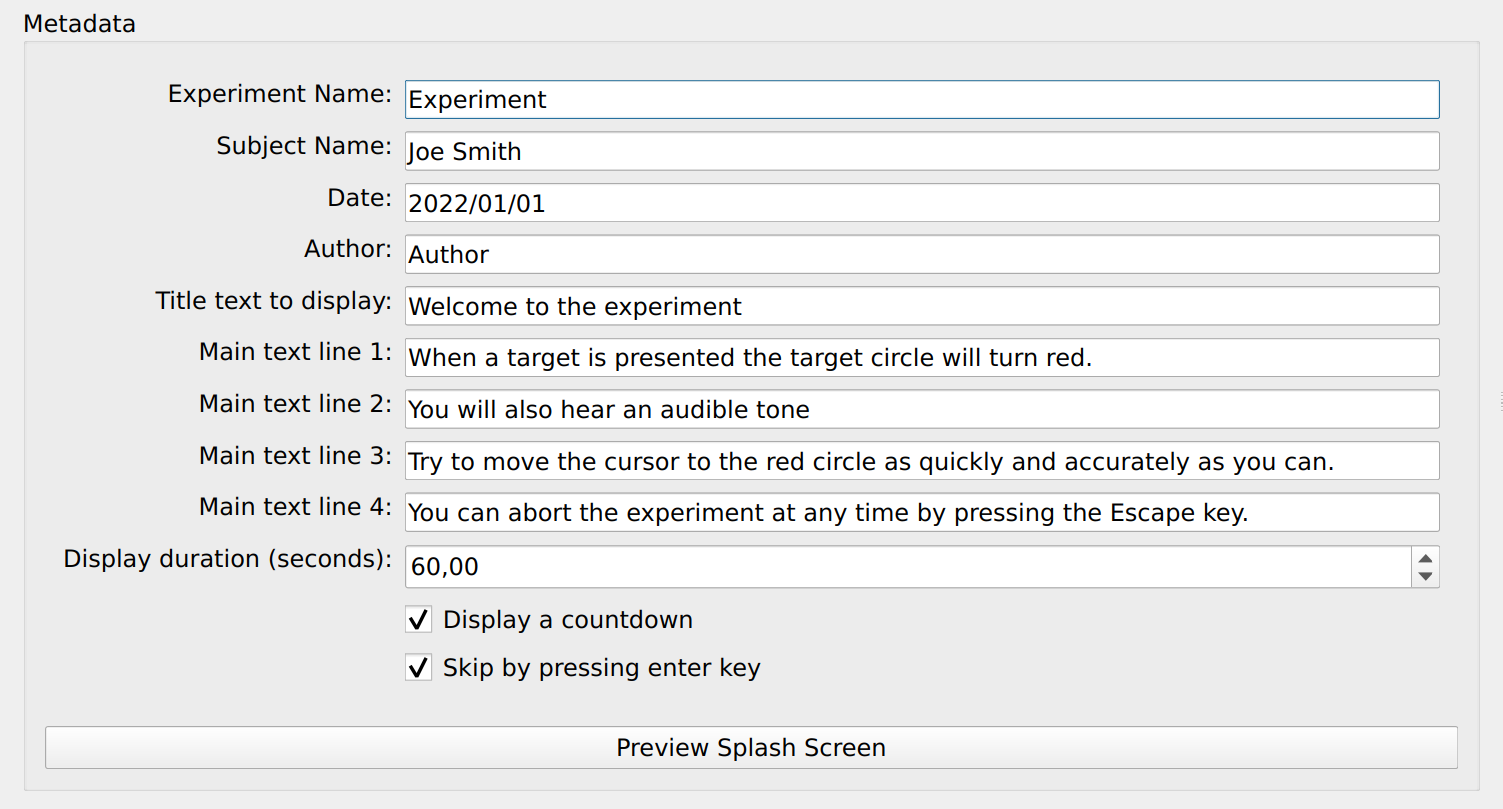Click the Title text to display field

coord(922,306)
